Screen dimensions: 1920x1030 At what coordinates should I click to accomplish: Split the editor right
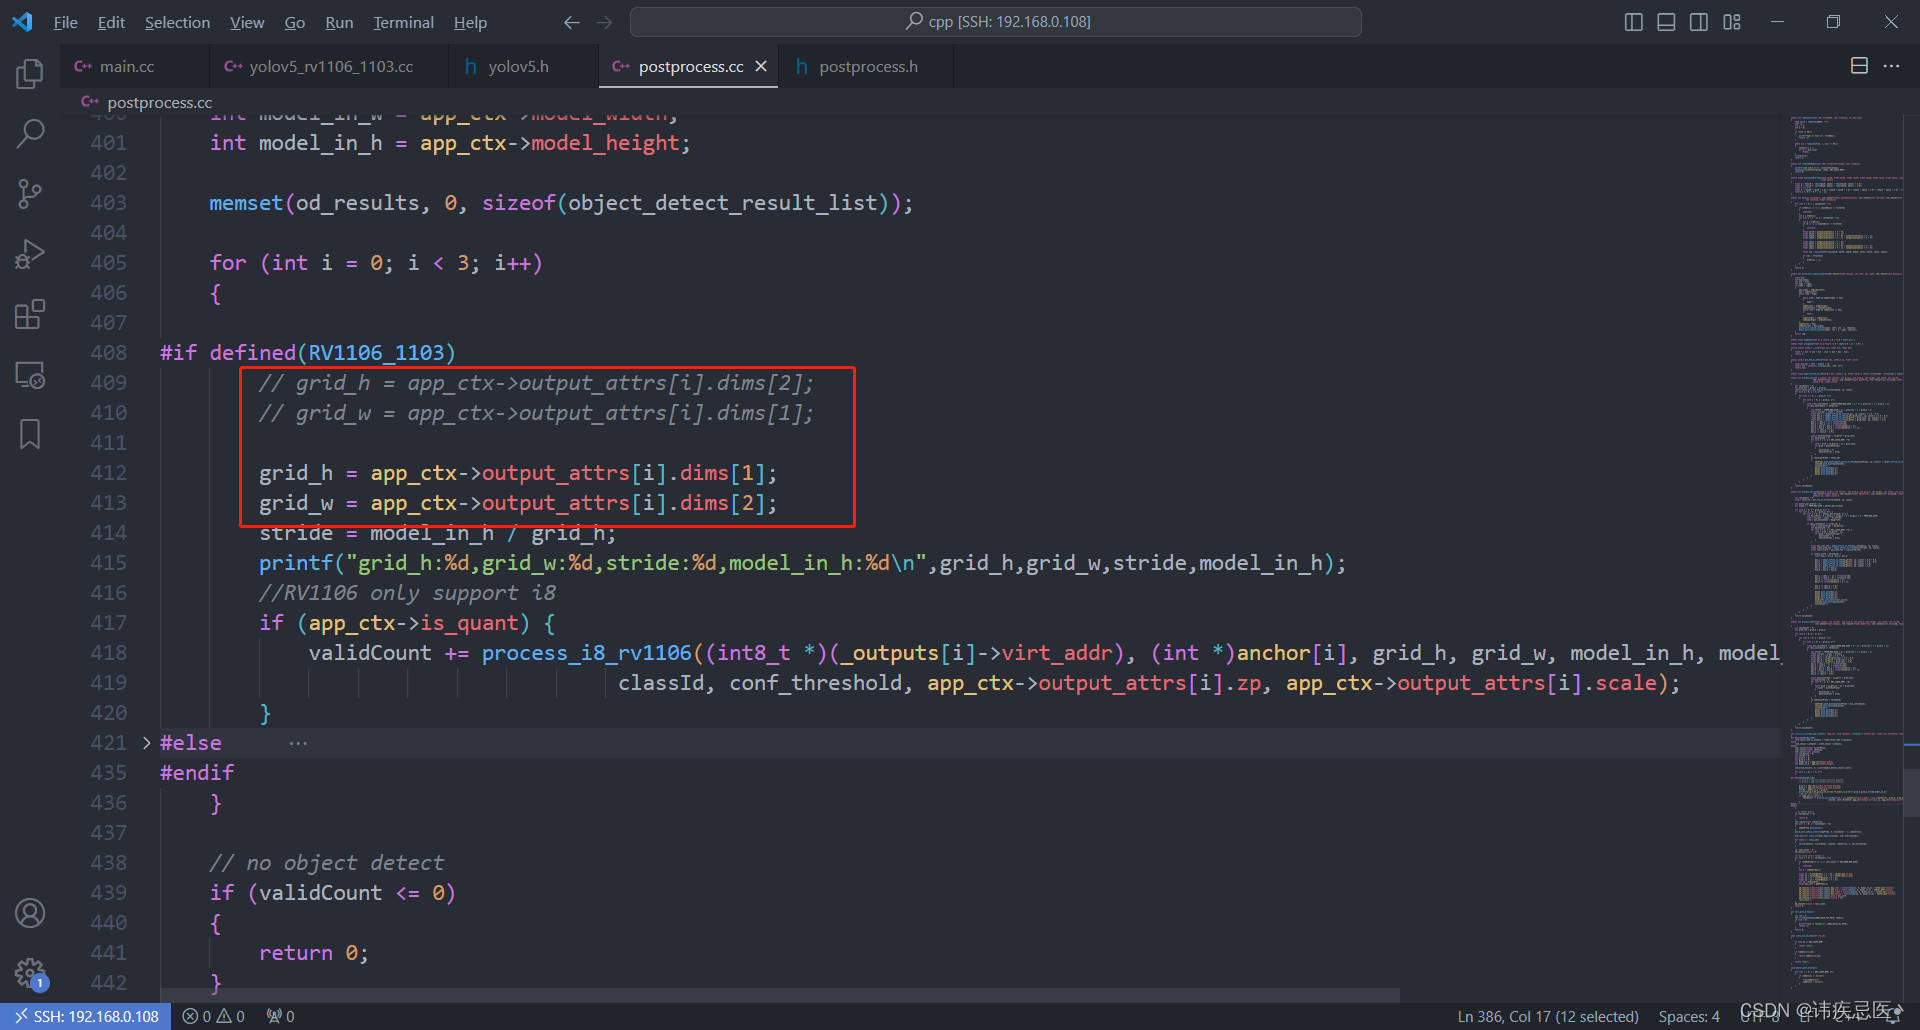1859,66
